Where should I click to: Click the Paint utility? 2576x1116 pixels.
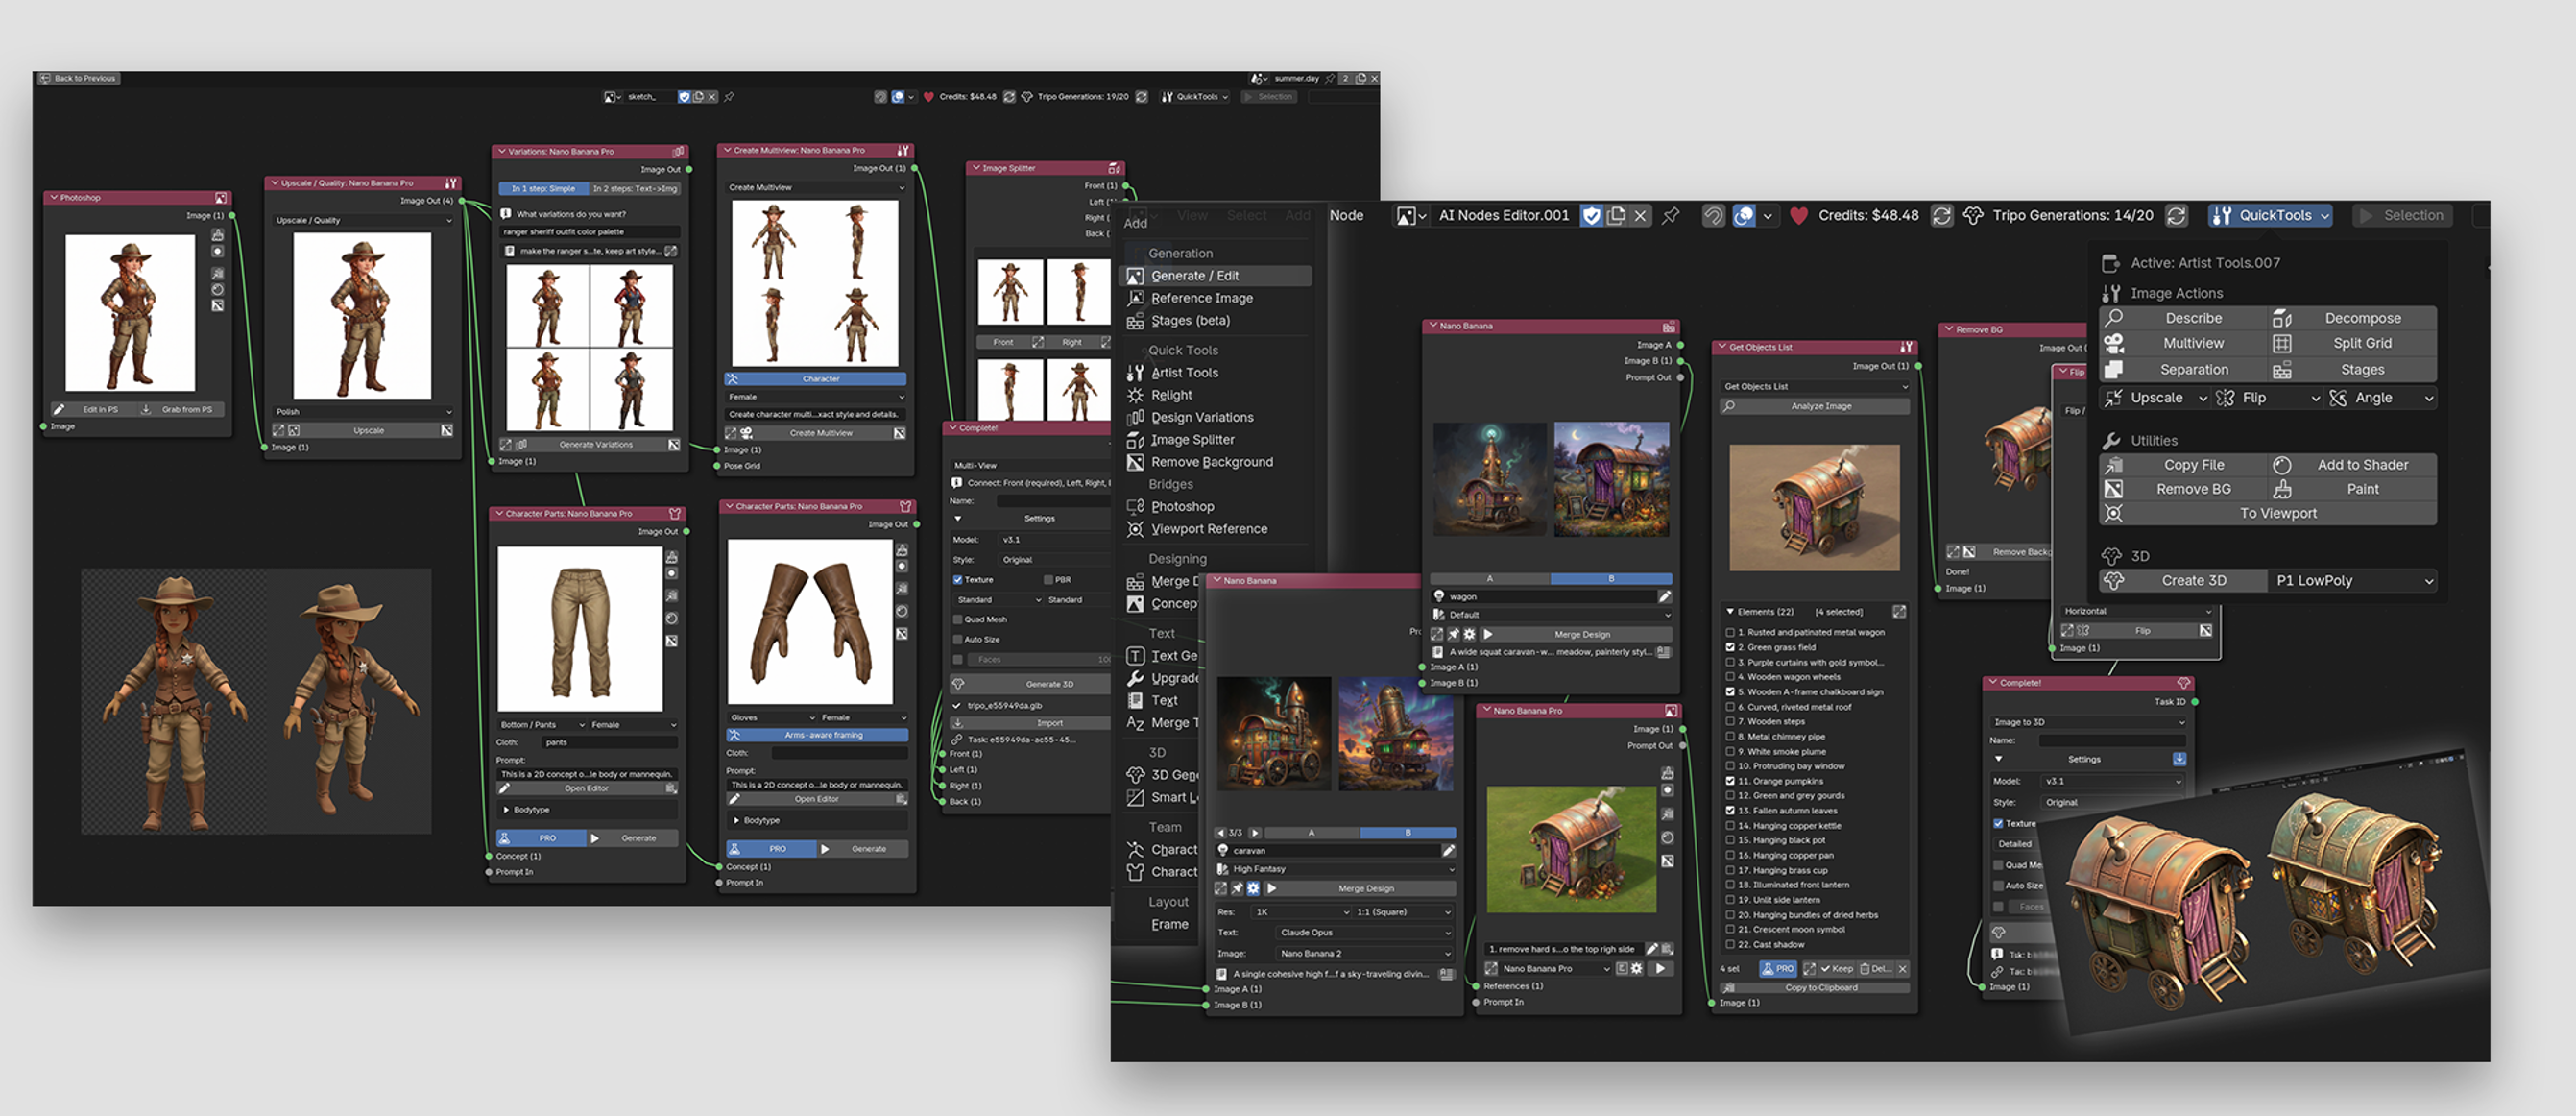pyautogui.click(x=2352, y=489)
